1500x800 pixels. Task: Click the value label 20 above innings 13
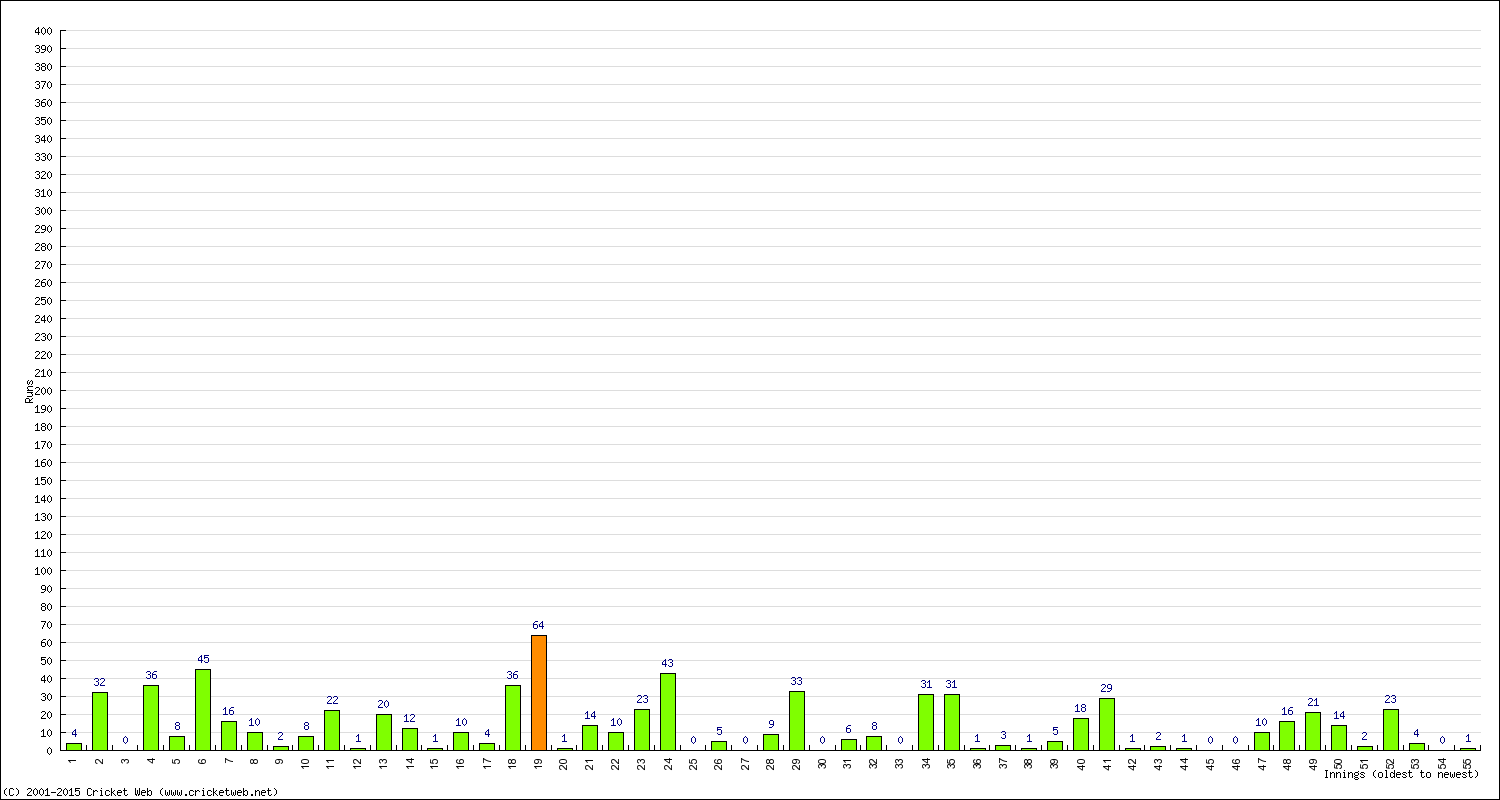384,704
